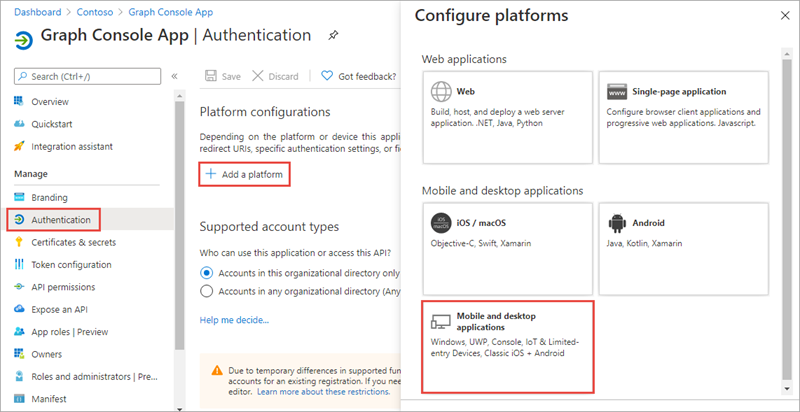Open Token configuration page
This screenshot has width=800, height=412.
click(71, 265)
